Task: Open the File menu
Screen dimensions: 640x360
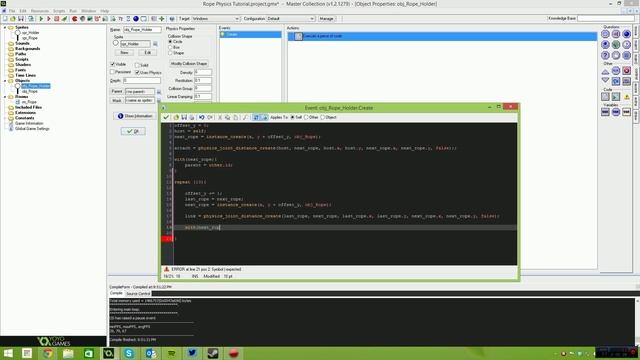Action: [x=12, y=11]
